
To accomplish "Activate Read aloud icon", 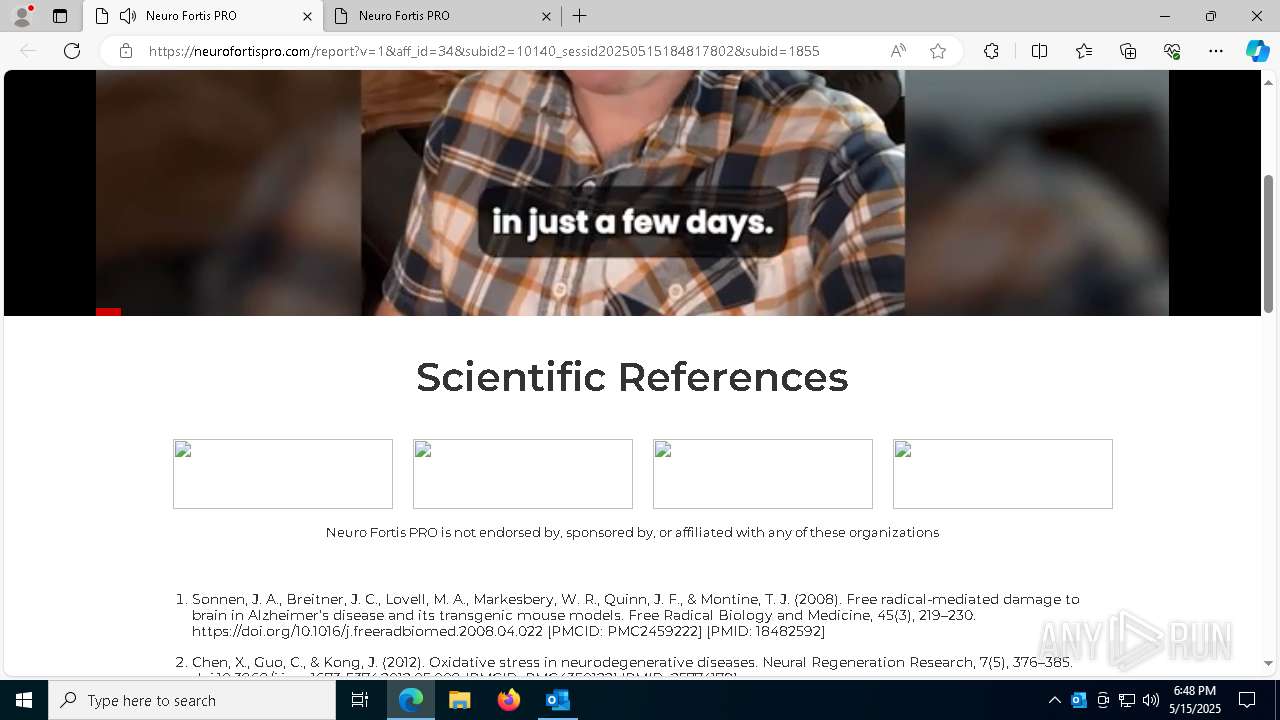I will [x=898, y=51].
